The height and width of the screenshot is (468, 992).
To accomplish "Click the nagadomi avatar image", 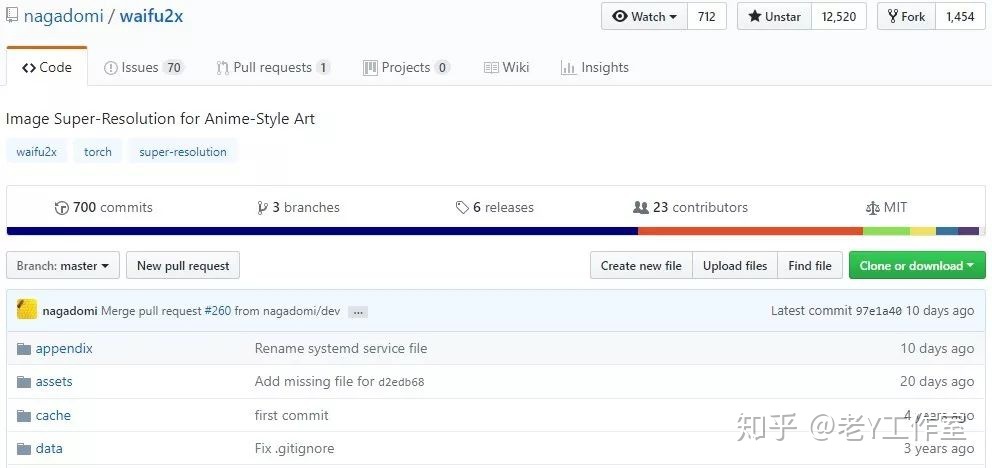I will click(27, 309).
